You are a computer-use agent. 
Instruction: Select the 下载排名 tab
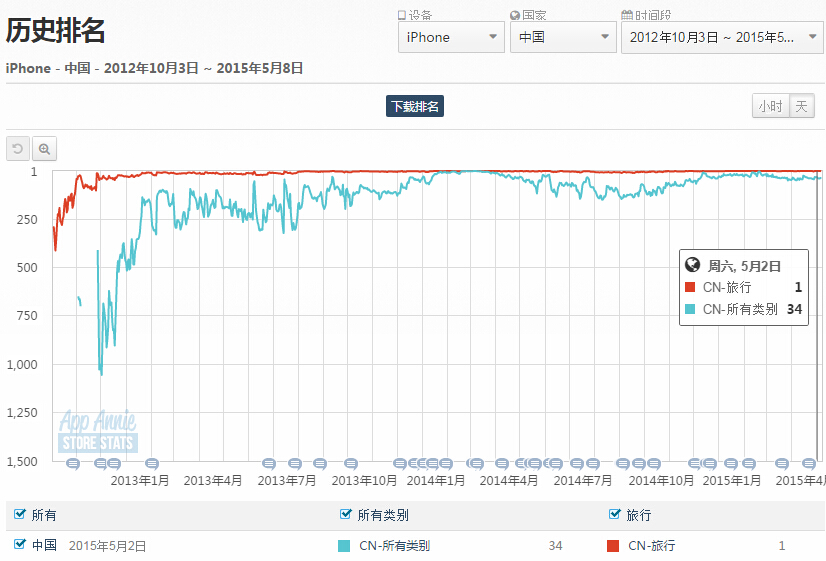click(x=414, y=107)
